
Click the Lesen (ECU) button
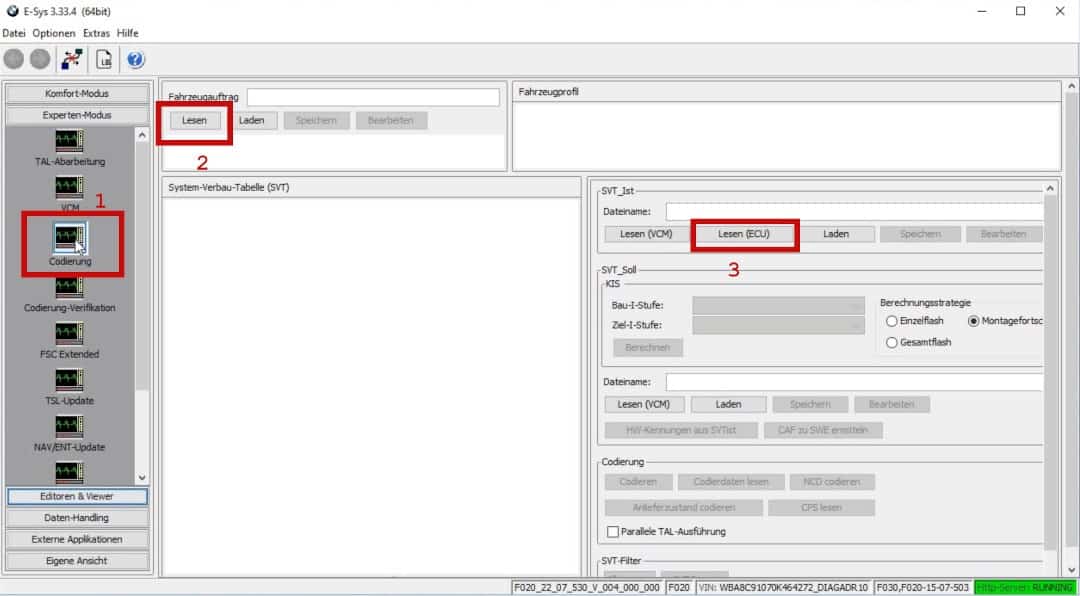[x=743, y=234]
